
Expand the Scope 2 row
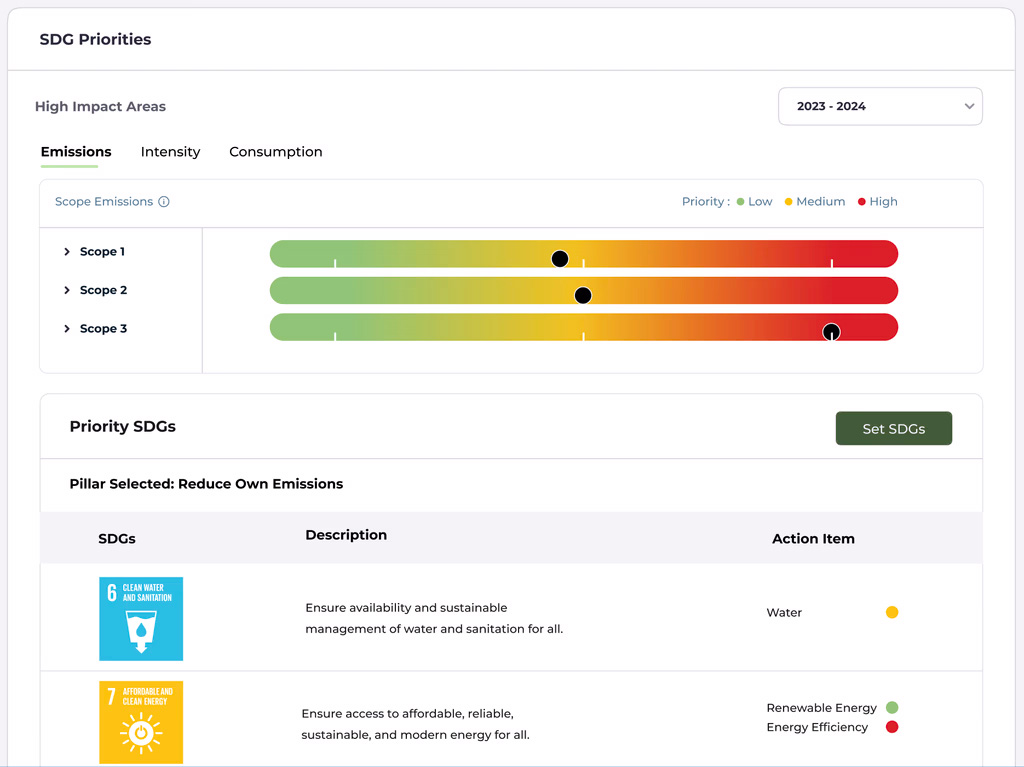pyautogui.click(x=67, y=290)
